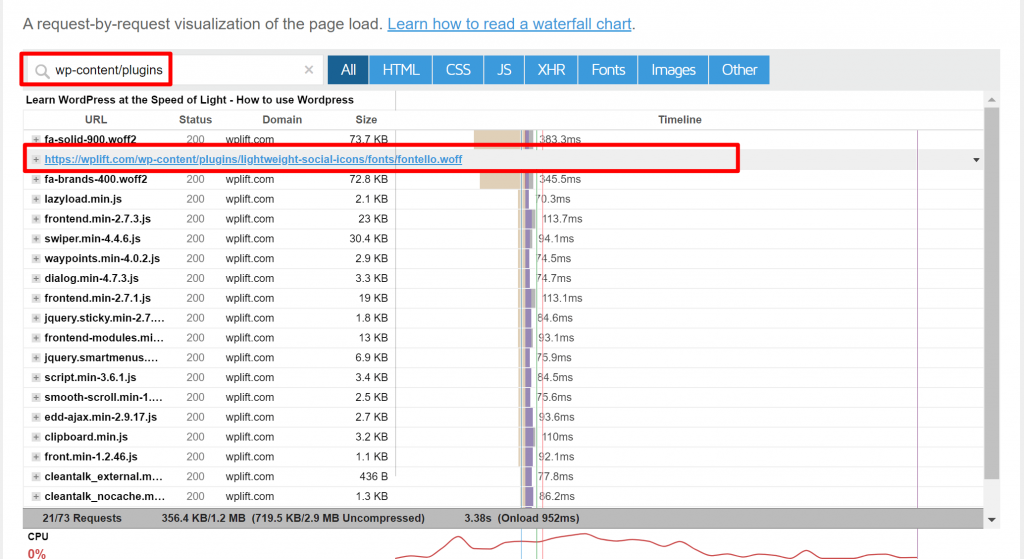Expand the fa-brands-400.woff2 request row

pos(36,179)
